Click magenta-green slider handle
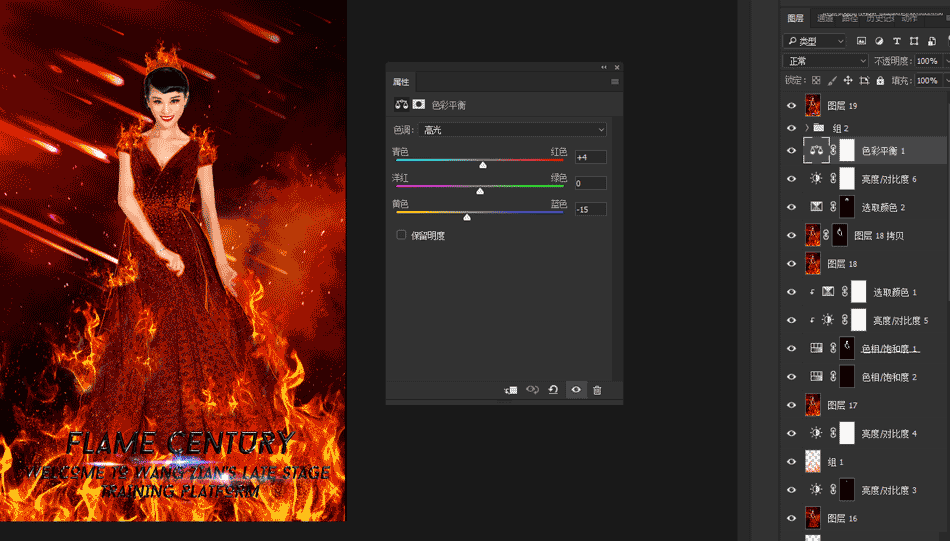 480,191
